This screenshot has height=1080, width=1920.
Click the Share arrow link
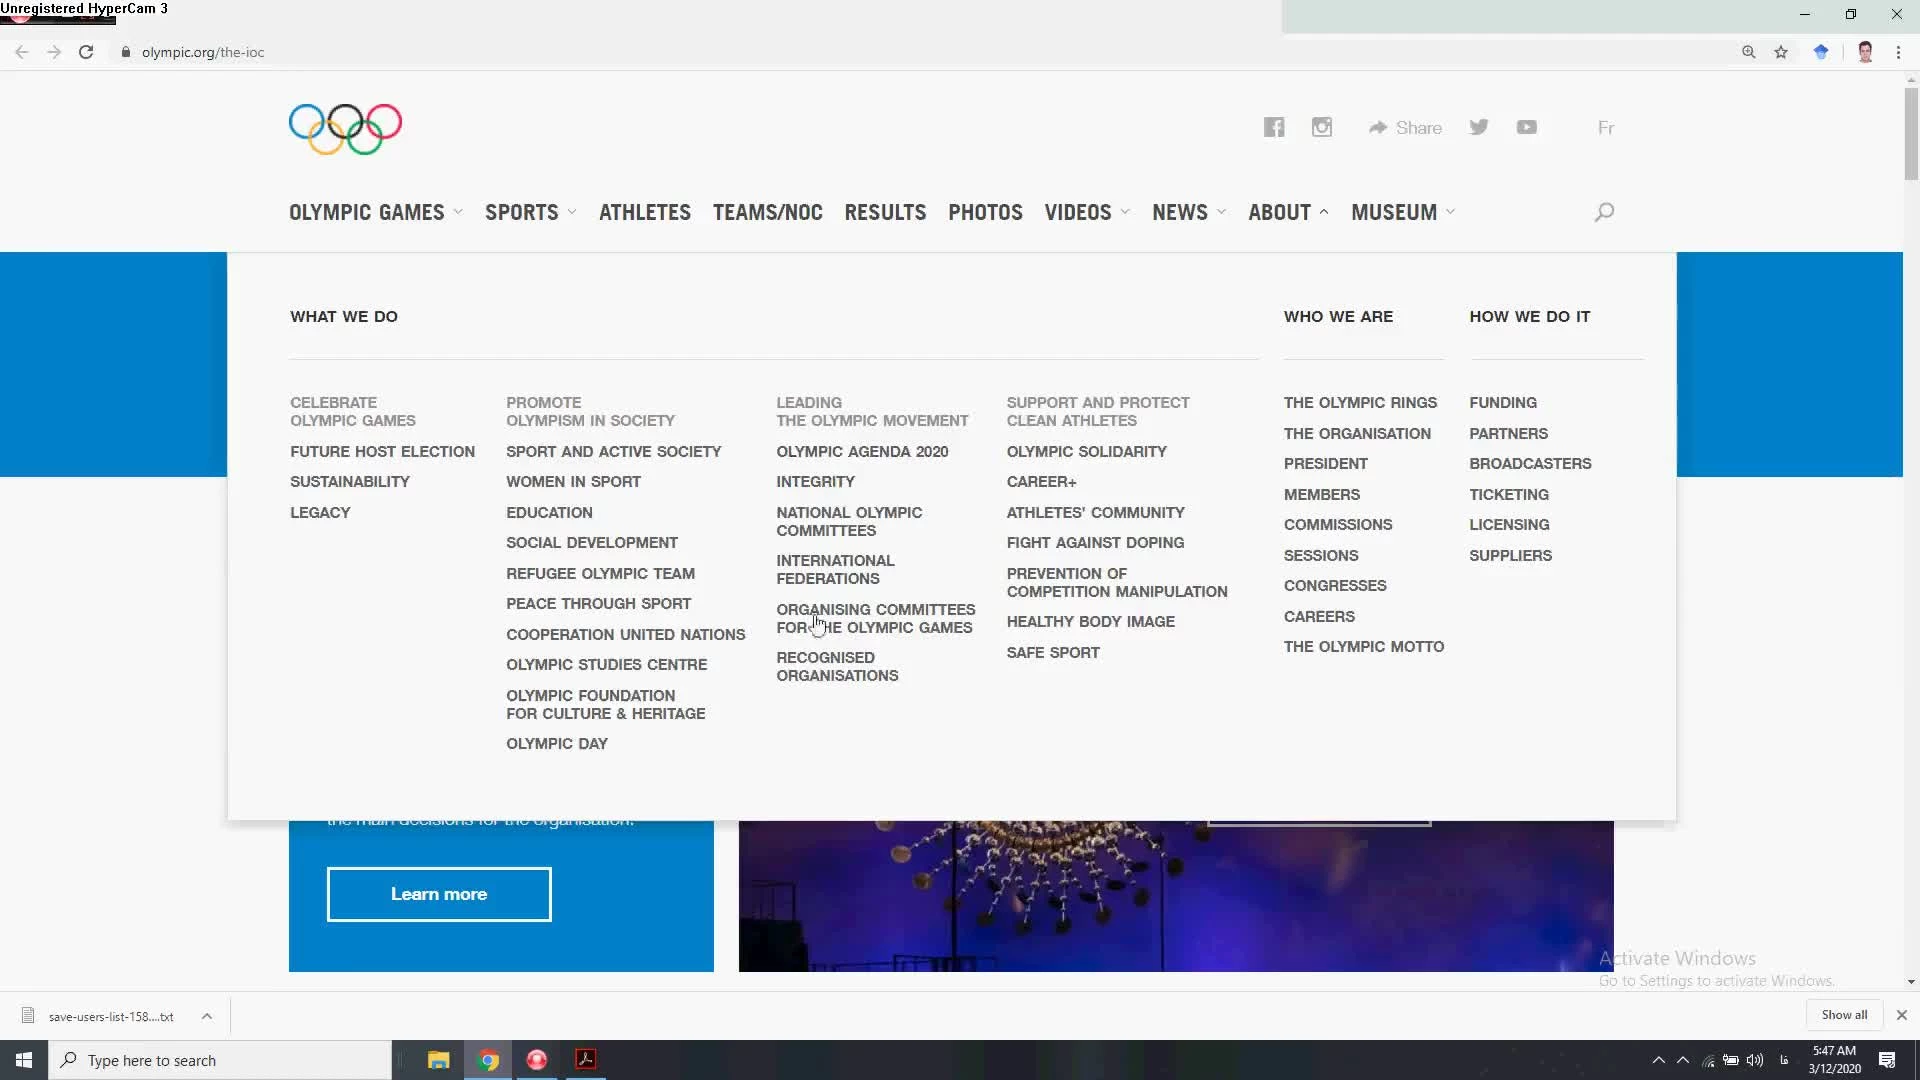pos(1405,128)
